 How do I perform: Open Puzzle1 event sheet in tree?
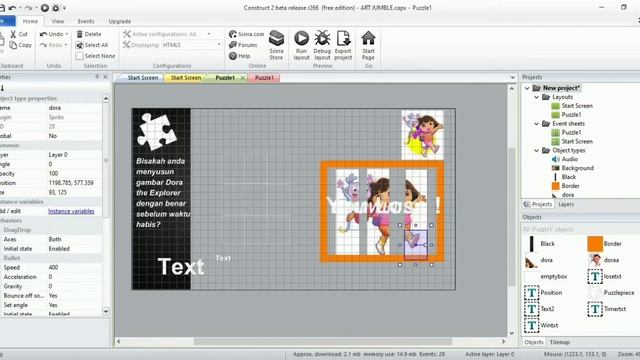tap(567, 133)
